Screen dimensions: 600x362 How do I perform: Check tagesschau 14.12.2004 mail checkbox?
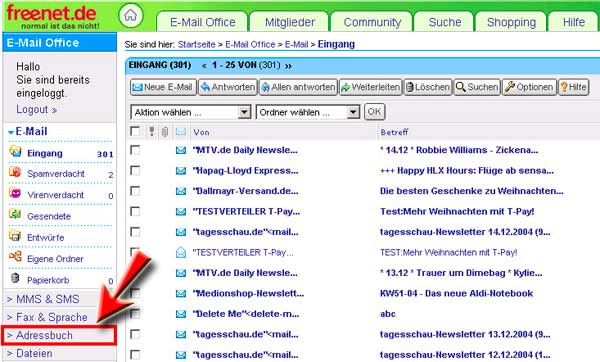click(135, 232)
